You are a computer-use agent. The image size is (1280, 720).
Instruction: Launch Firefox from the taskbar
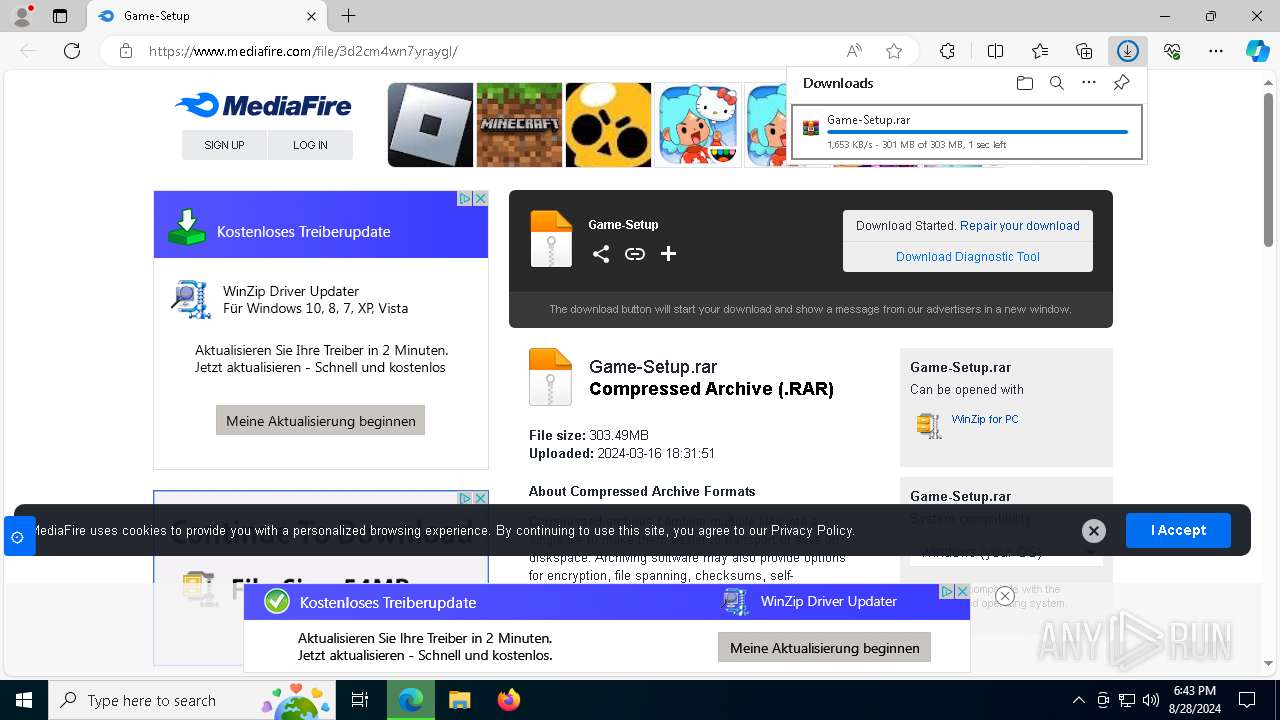click(509, 700)
